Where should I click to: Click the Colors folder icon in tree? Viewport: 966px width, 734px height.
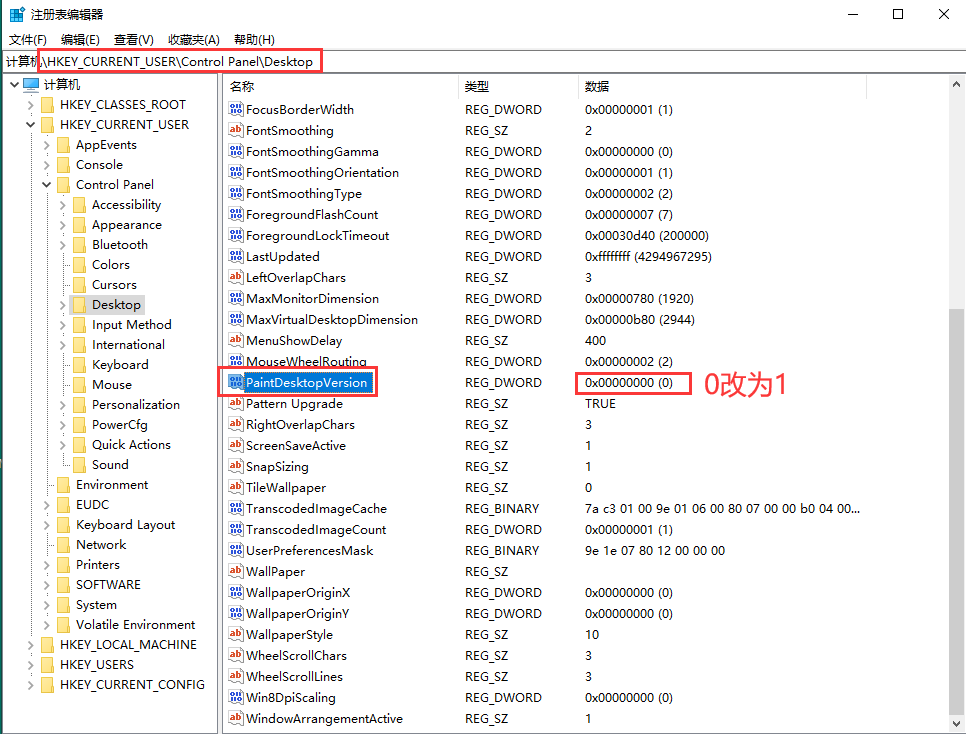(79, 265)
